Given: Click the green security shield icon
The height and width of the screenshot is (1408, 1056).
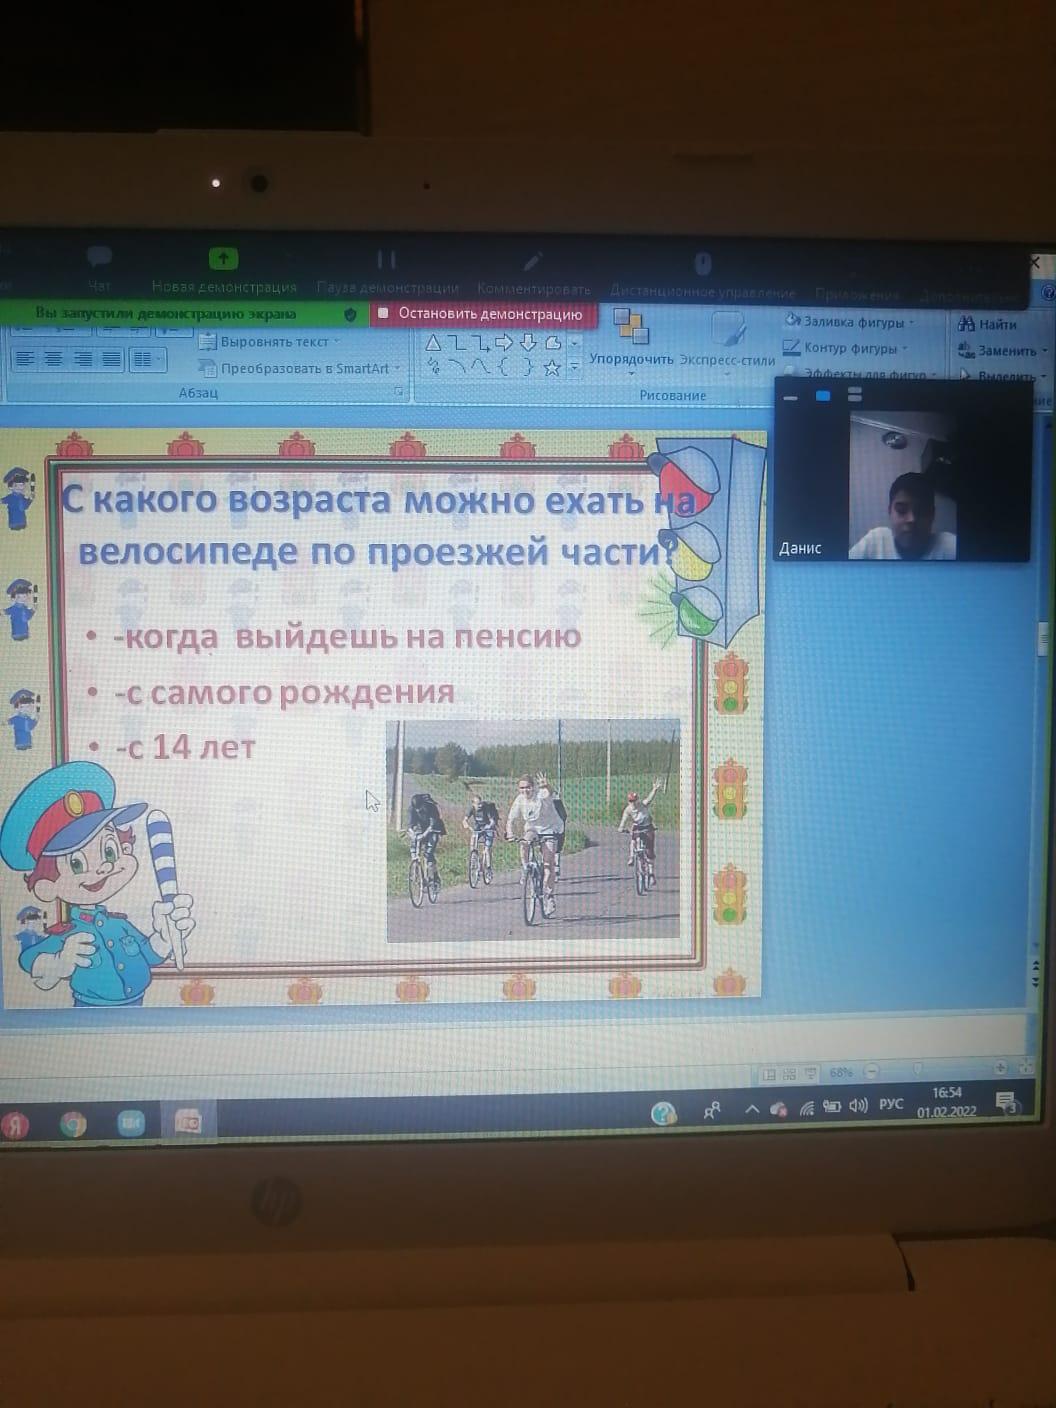Looking at the screenshot, I should click(350, 314).
